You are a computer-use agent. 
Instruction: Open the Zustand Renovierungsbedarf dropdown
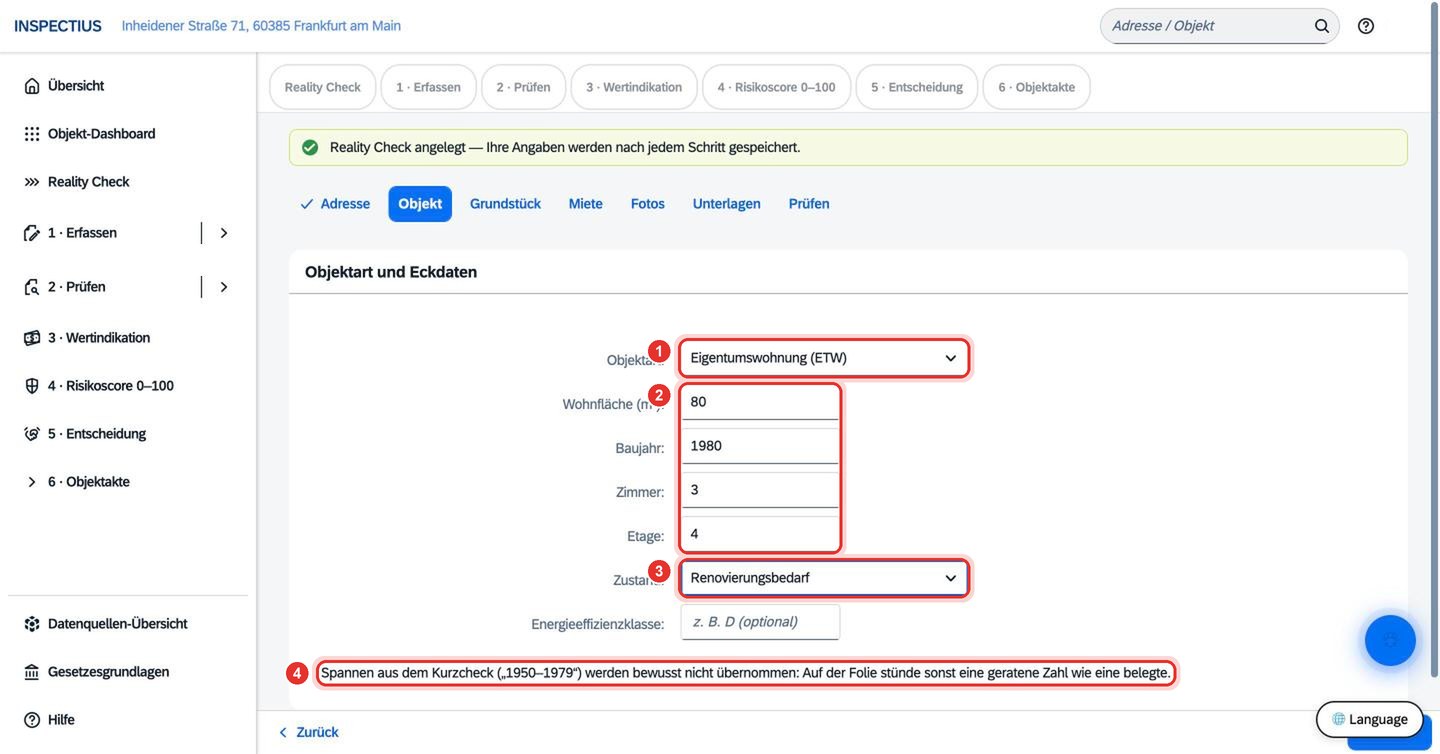824,578
